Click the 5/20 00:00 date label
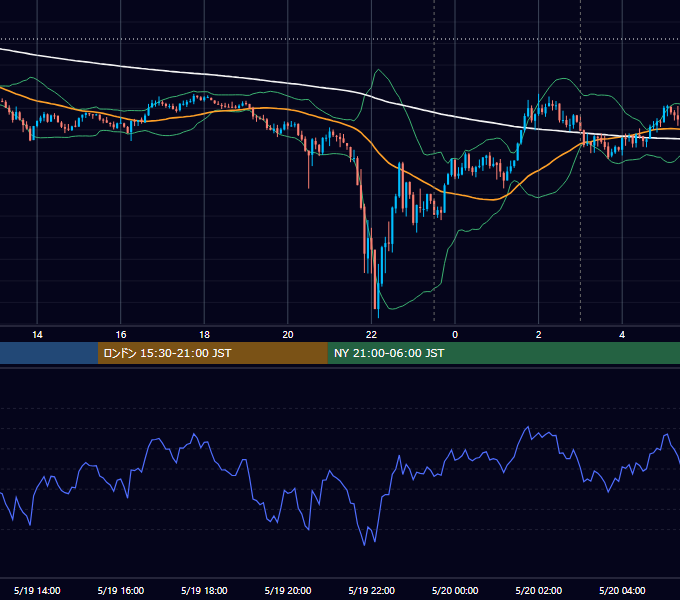 point(455,590)
